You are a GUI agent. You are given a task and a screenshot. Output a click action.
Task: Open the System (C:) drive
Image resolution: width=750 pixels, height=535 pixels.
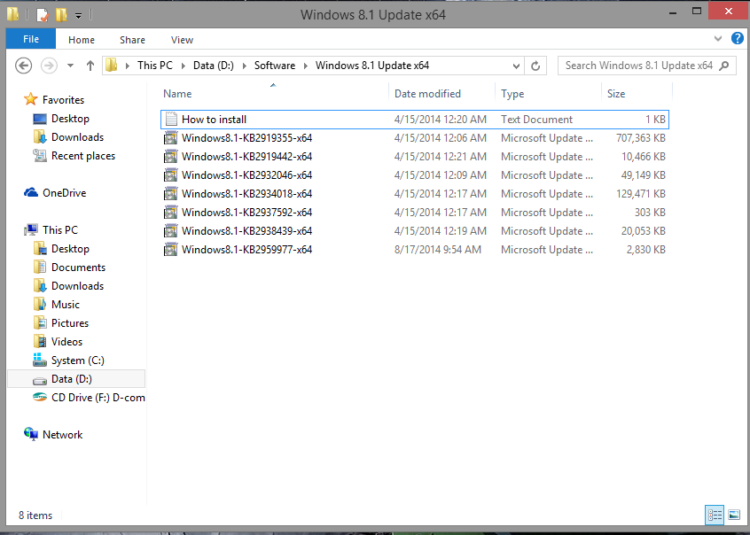point(77,361)
